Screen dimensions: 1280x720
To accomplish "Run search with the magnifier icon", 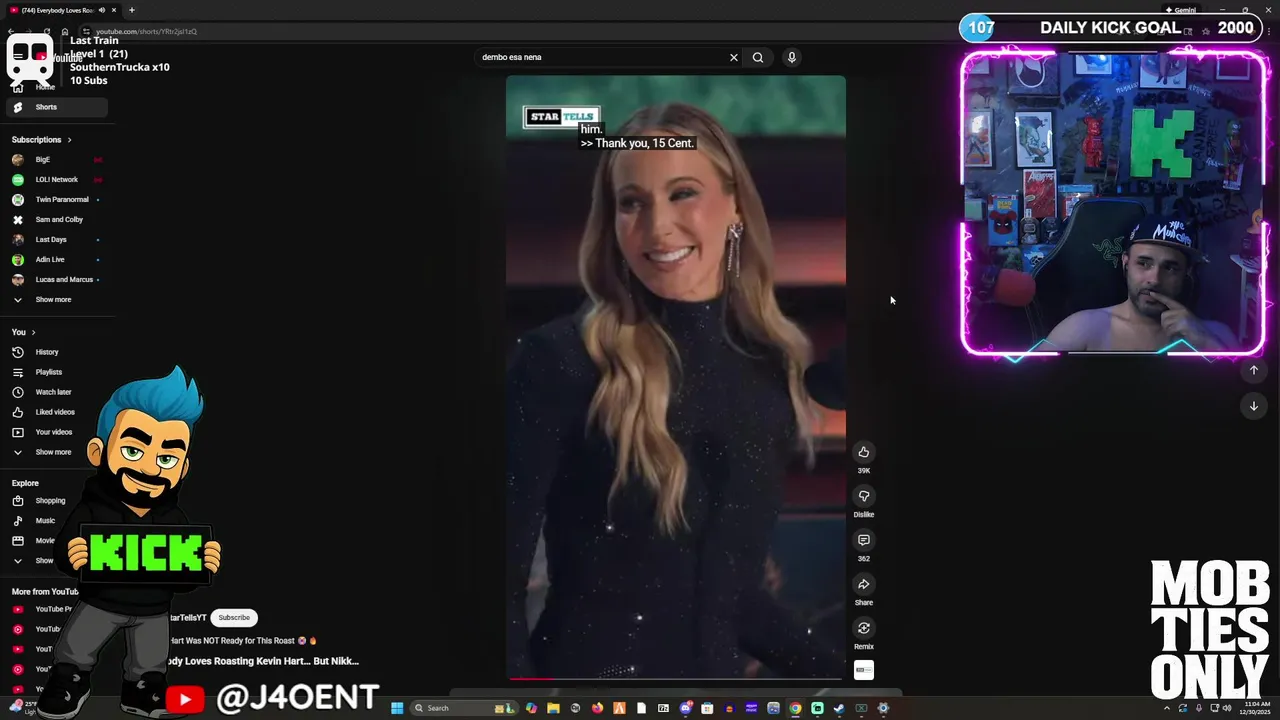I will click(758, 57).
